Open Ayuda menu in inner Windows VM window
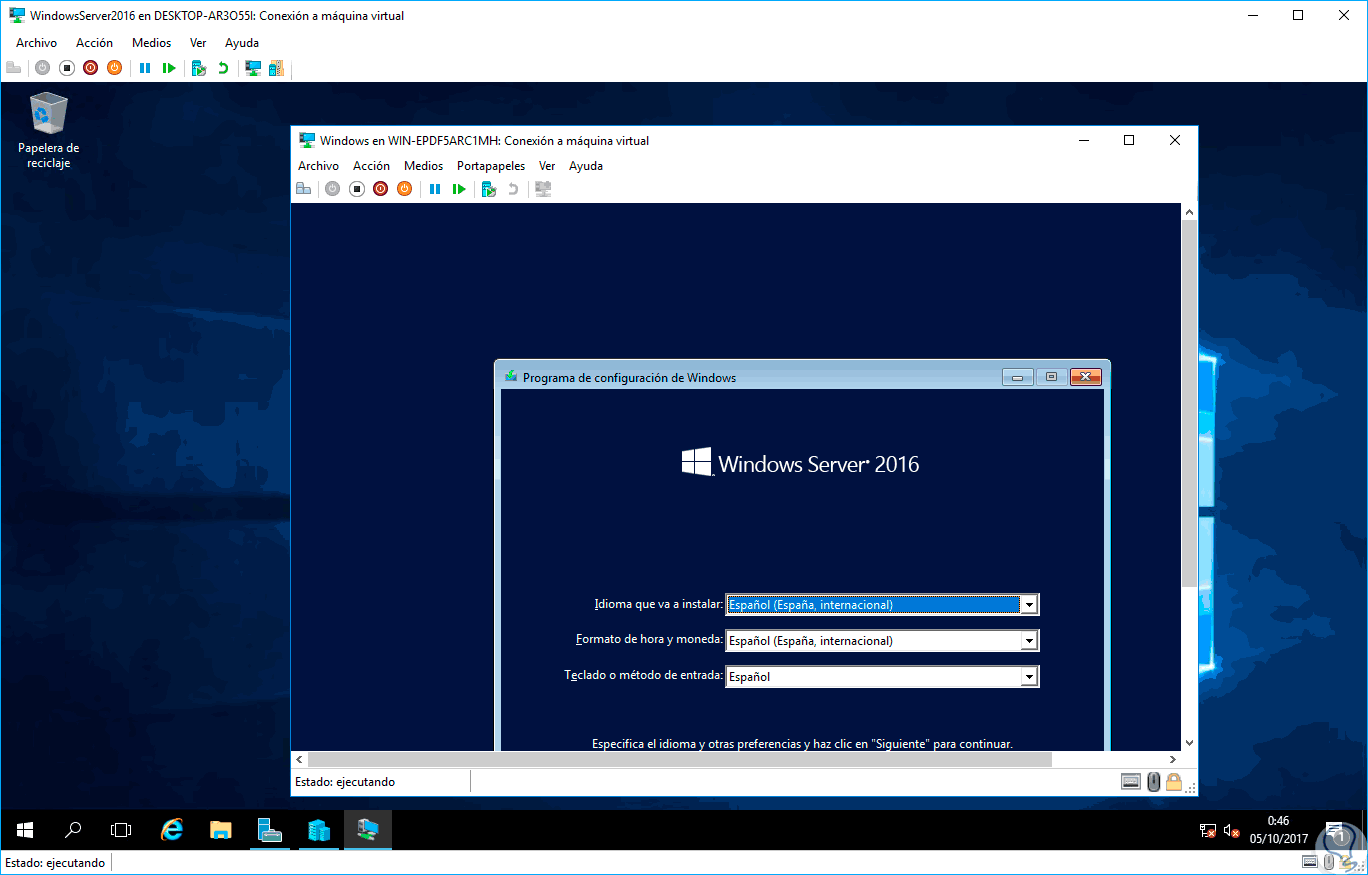Image resolution: width=1368 pixels, height=875 pixels. 586,166
